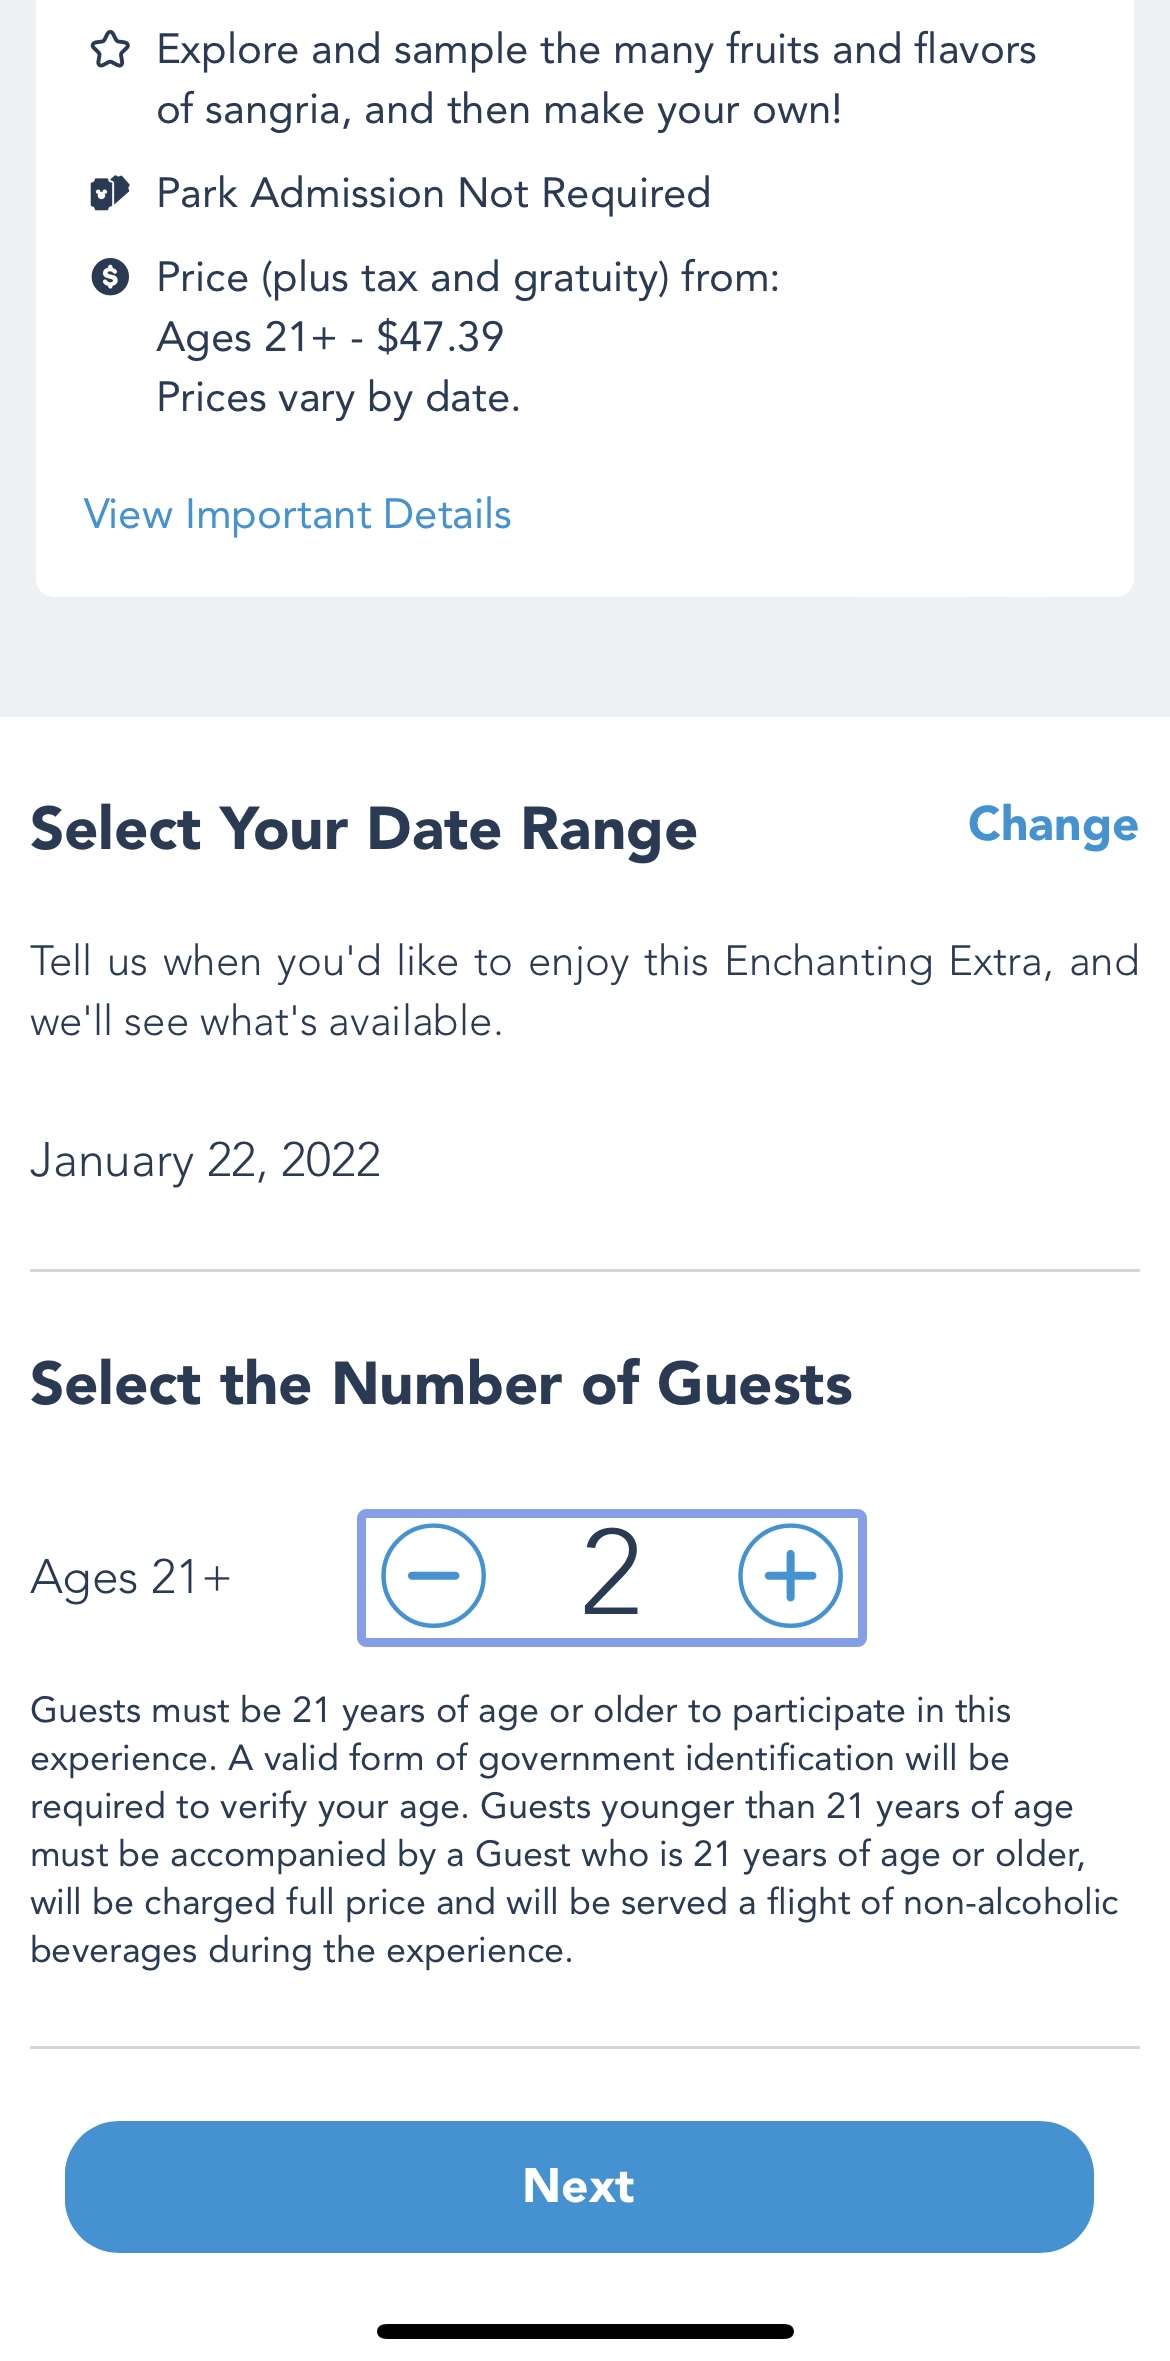
Task: Click the dollar sign price icon
Action: tap(110, 277)
